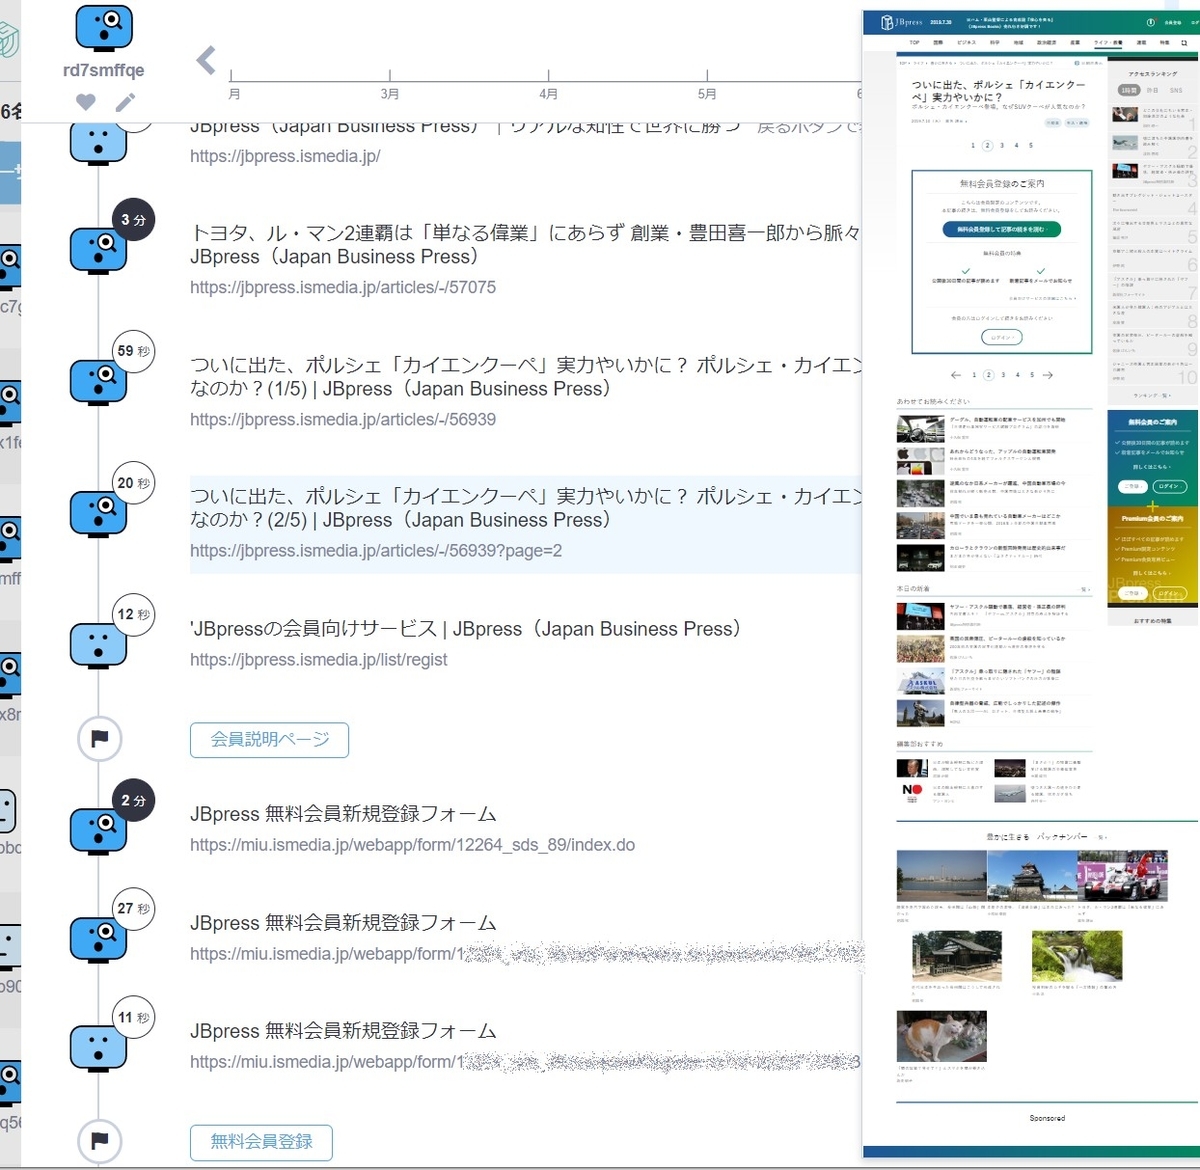The height and width of the screenshot is (1170, 1200).
Task: Click the 無料会員登録 tag button
Action: click(261, 1142)
